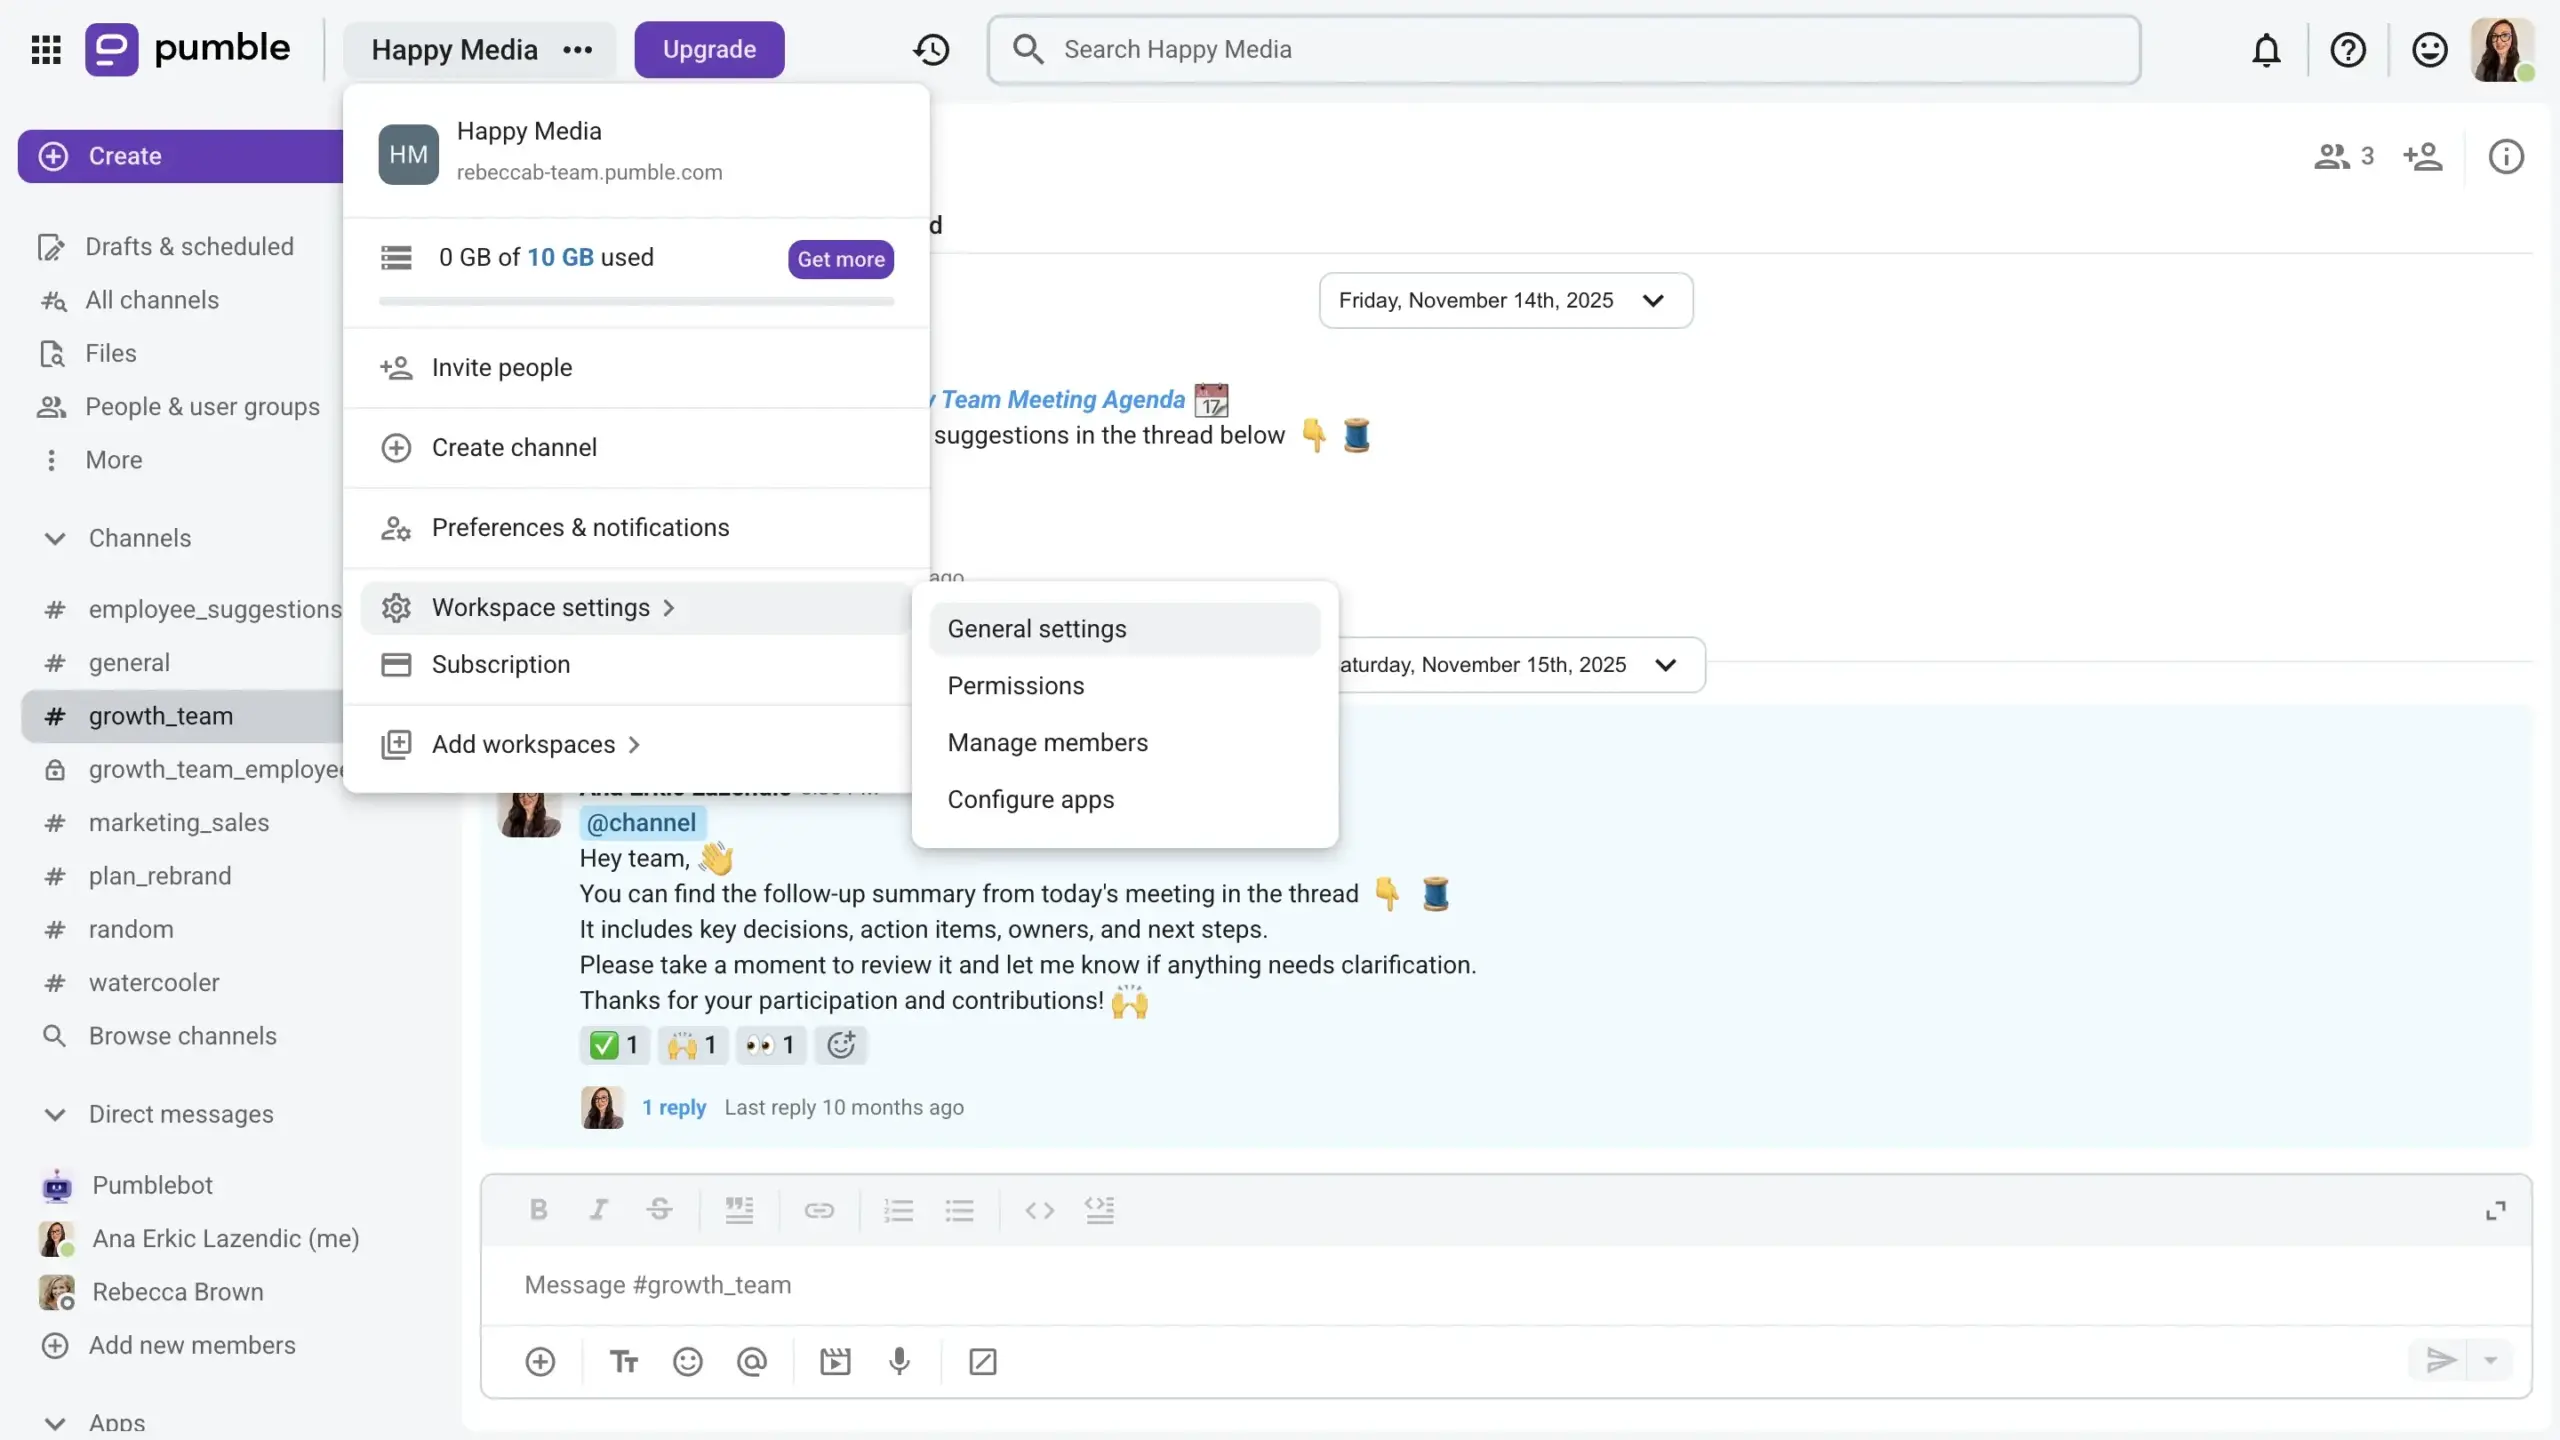Toggle bold formatting in editor
The width and height of the screenshot is (2560, 1440).
tap(538, 1210)
